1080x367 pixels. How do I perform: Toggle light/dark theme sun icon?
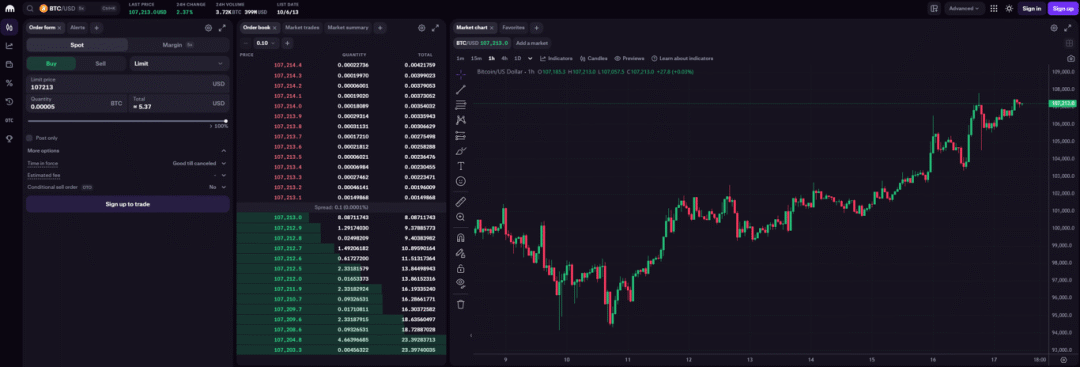pos(1009,8)
